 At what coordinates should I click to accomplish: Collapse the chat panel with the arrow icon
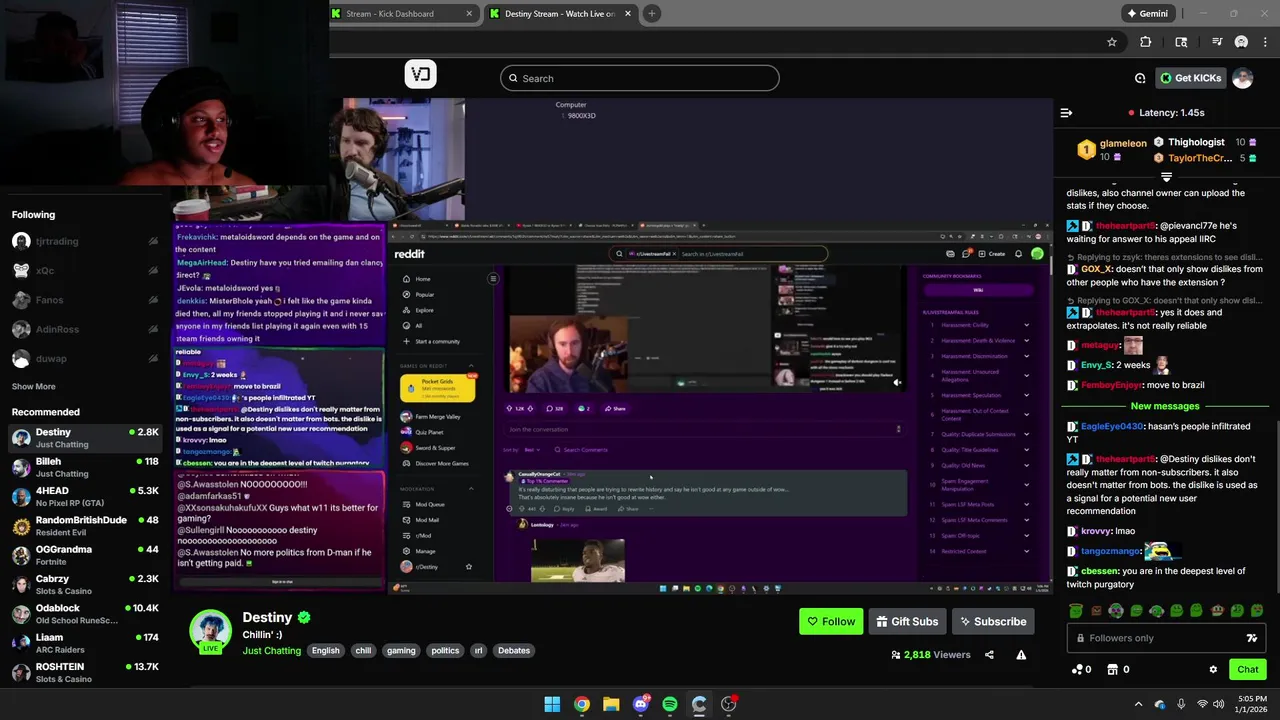[x=1066, y=113]
